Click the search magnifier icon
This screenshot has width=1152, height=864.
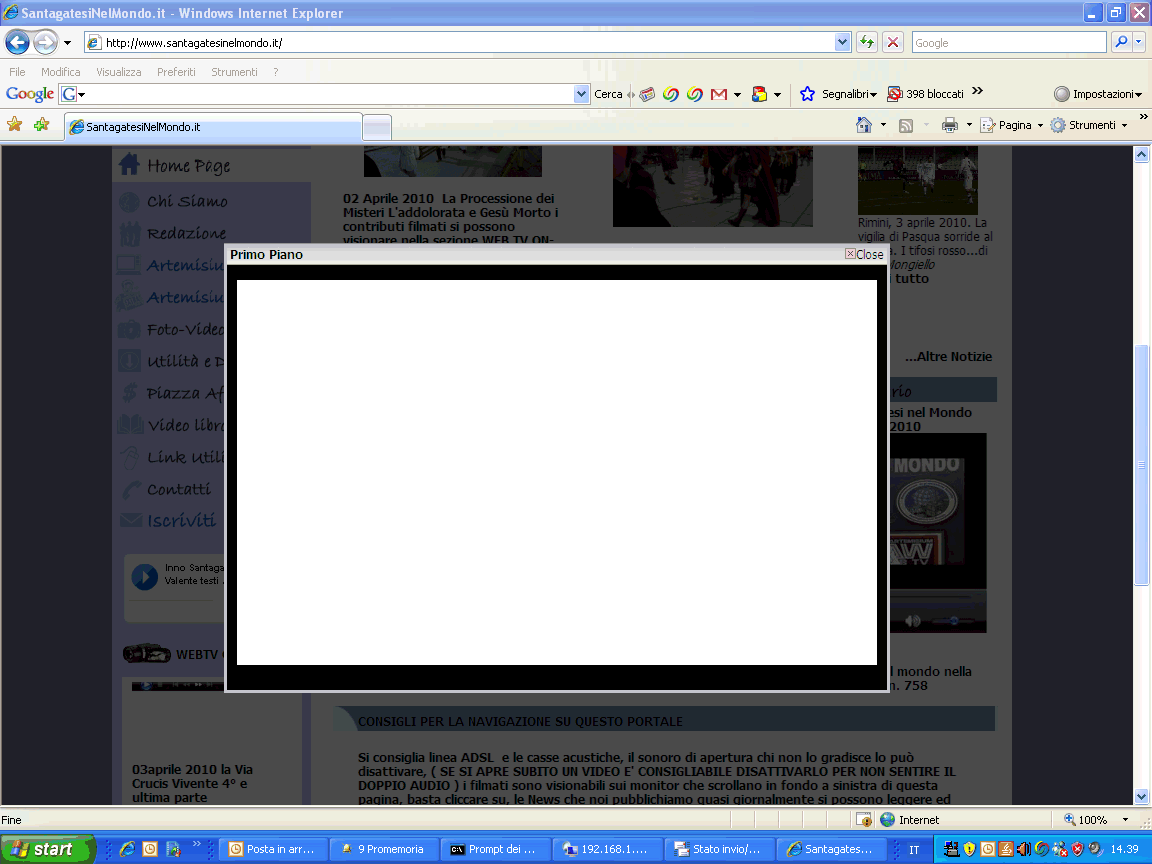coord(1120,42)
